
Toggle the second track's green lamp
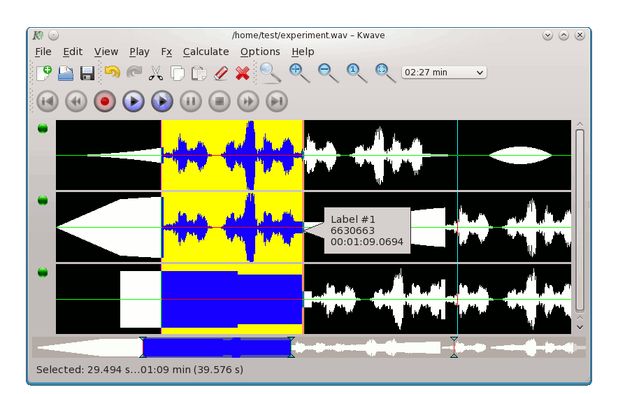(43, 200)
